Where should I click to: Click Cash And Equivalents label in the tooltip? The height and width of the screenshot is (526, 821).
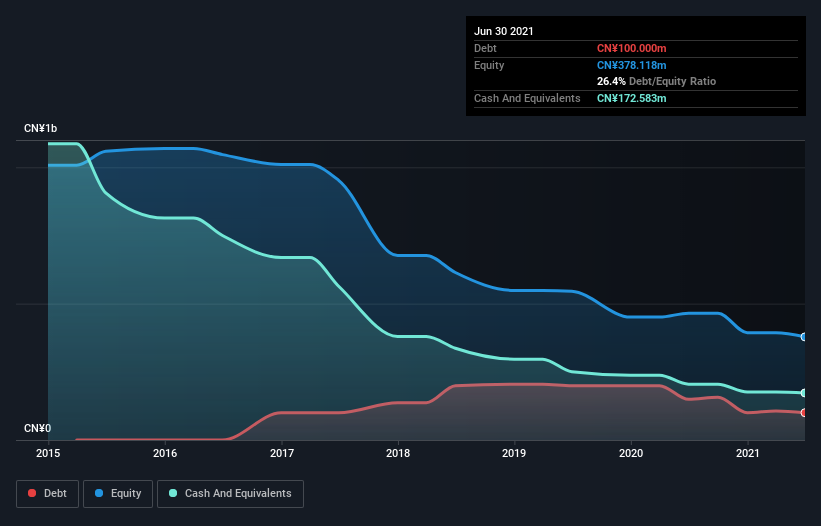tap(527, 98)
